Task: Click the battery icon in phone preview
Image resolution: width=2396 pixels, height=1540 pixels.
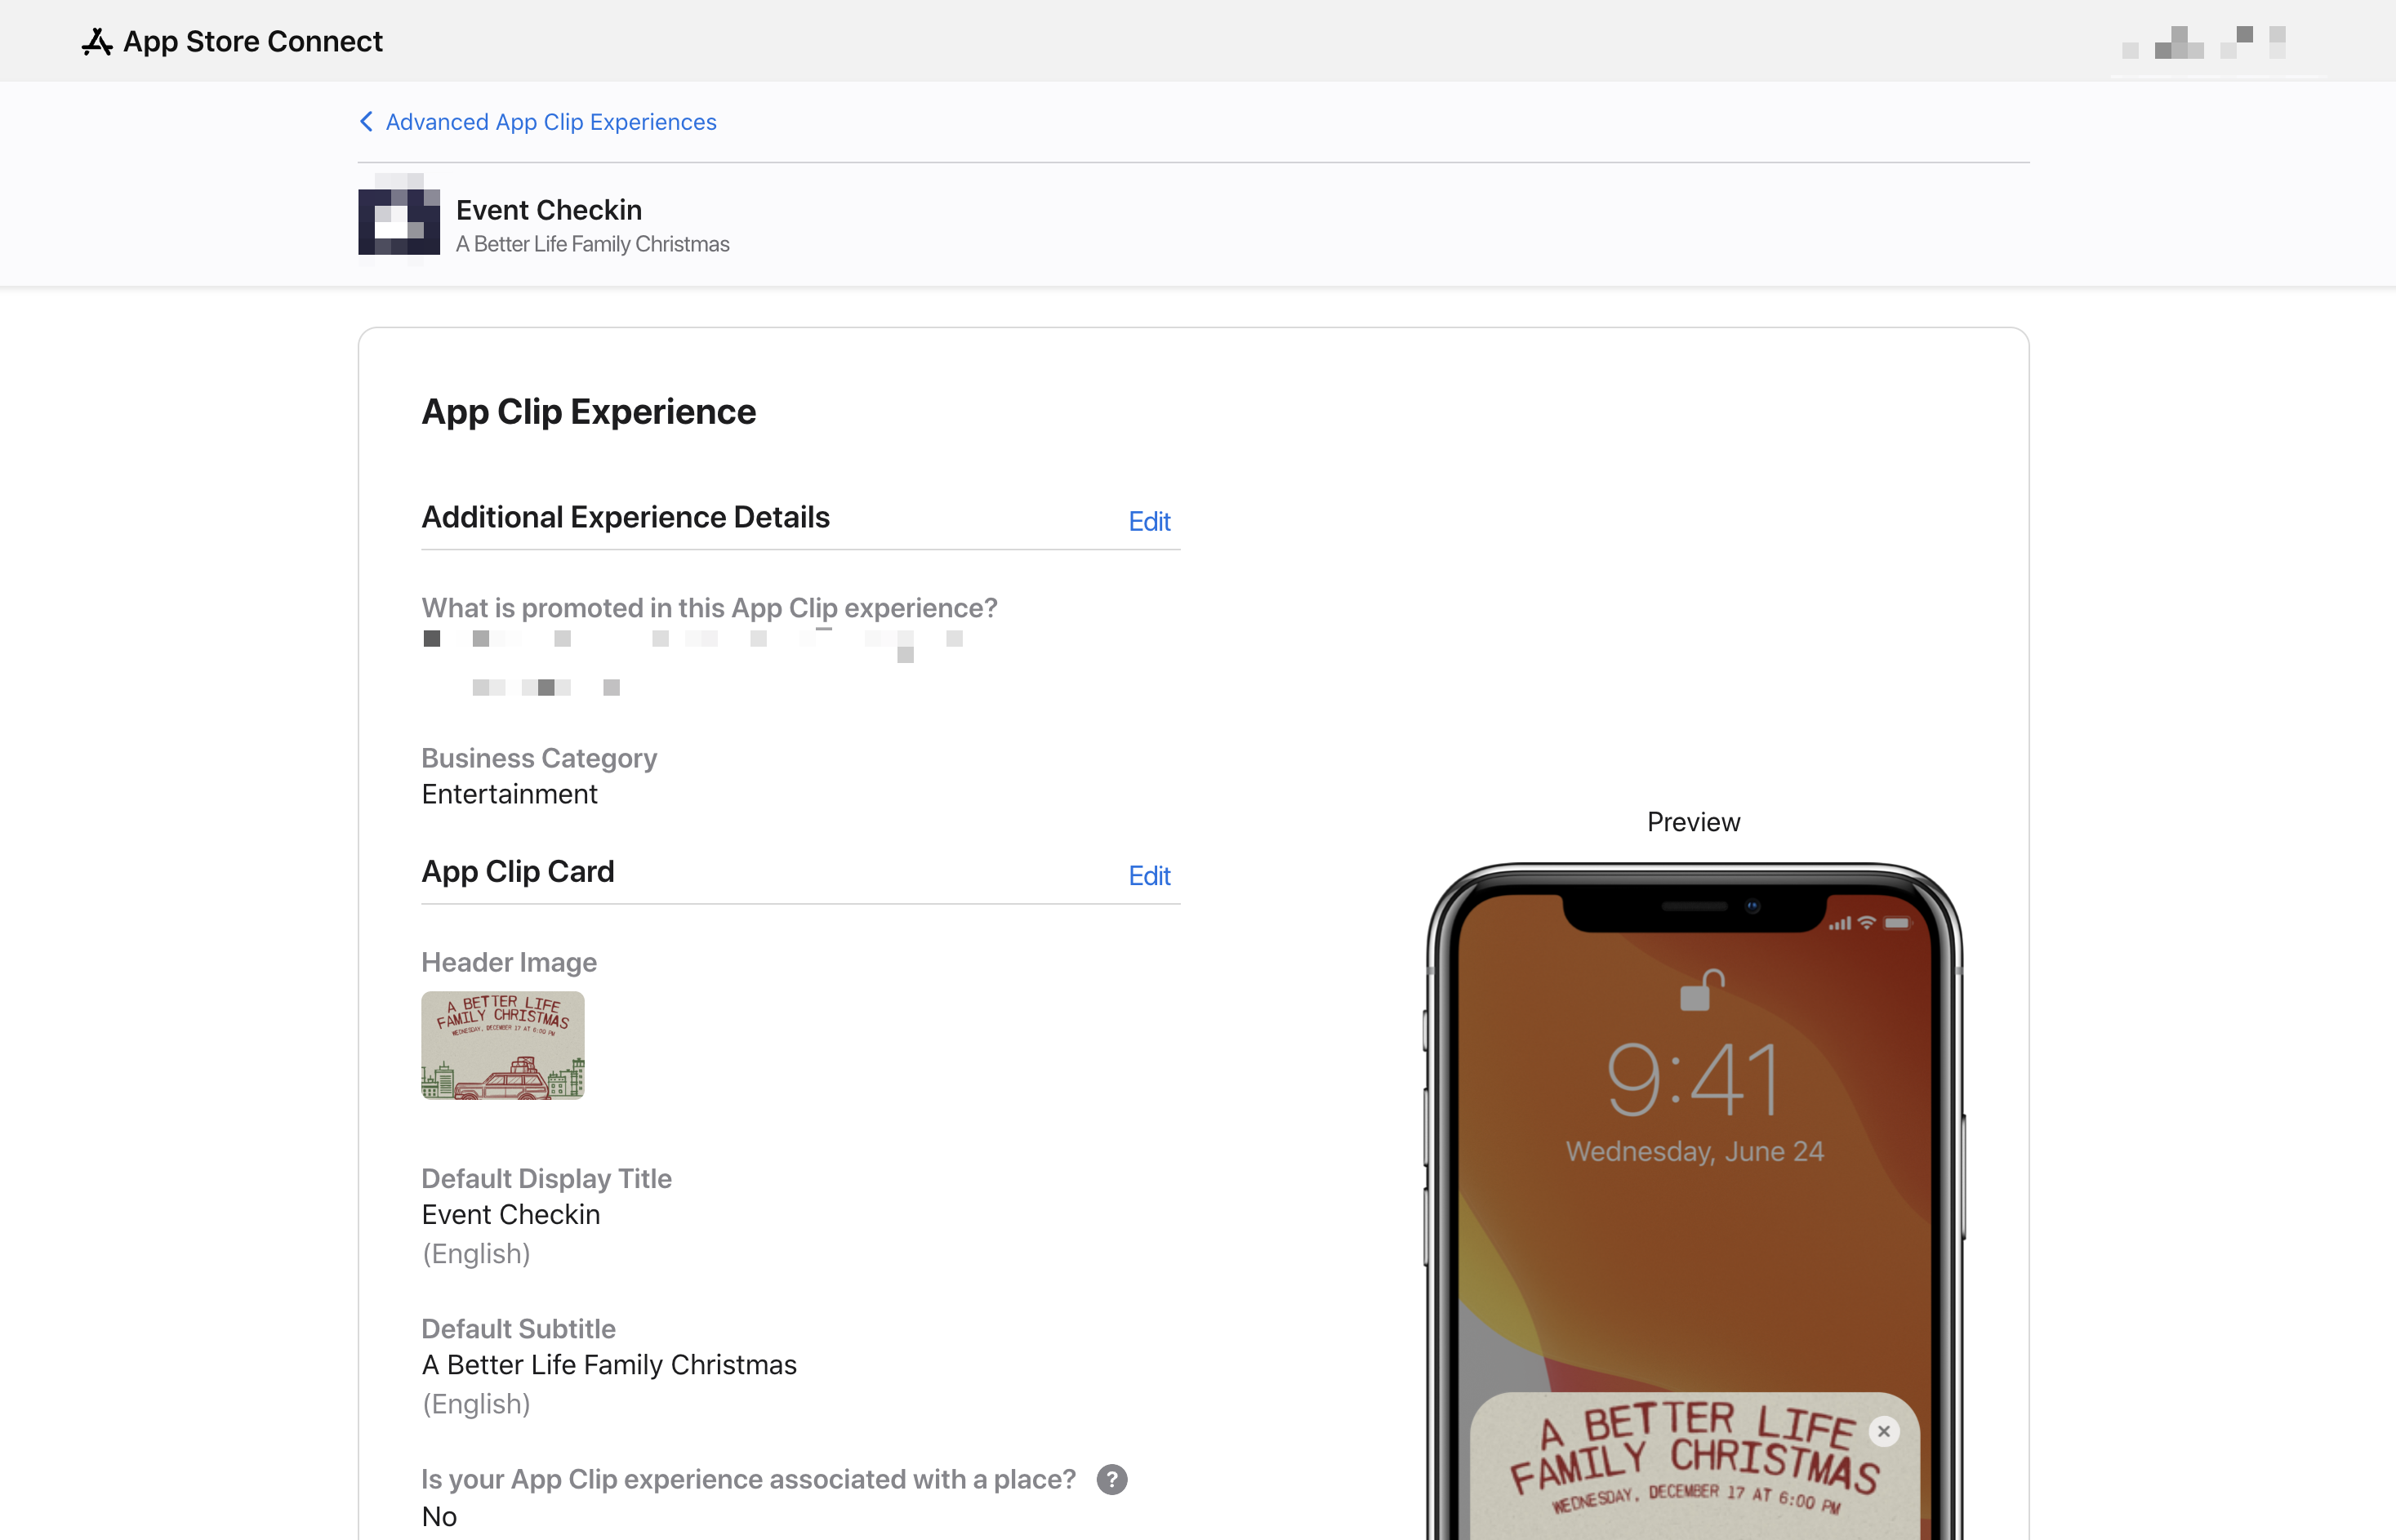Action: point(1896,923)
